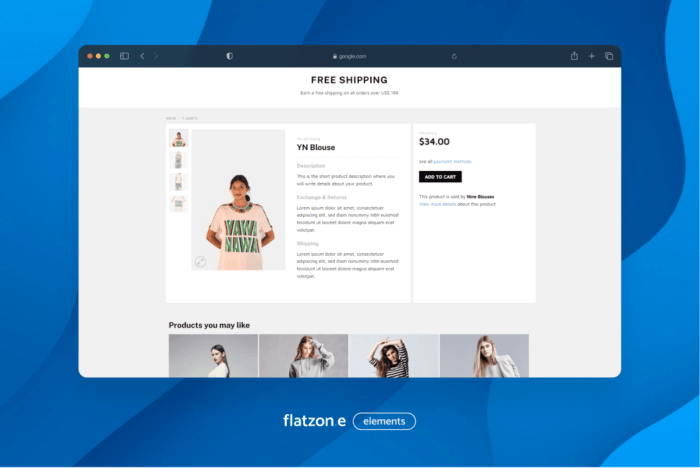Click the google.com address bar
Viewport: 700px width, 468px height.
[350, 56]
